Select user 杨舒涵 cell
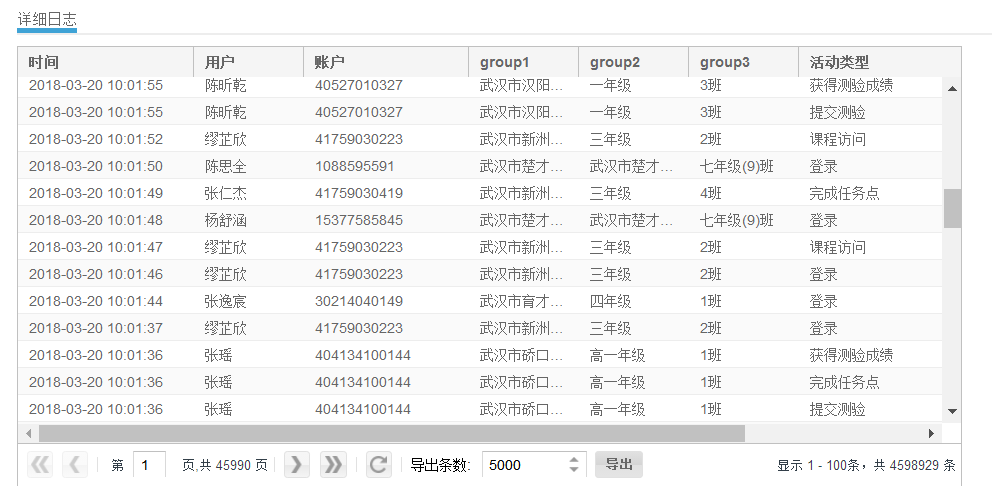Screen dimensions: 992x489 pos(225,220)
